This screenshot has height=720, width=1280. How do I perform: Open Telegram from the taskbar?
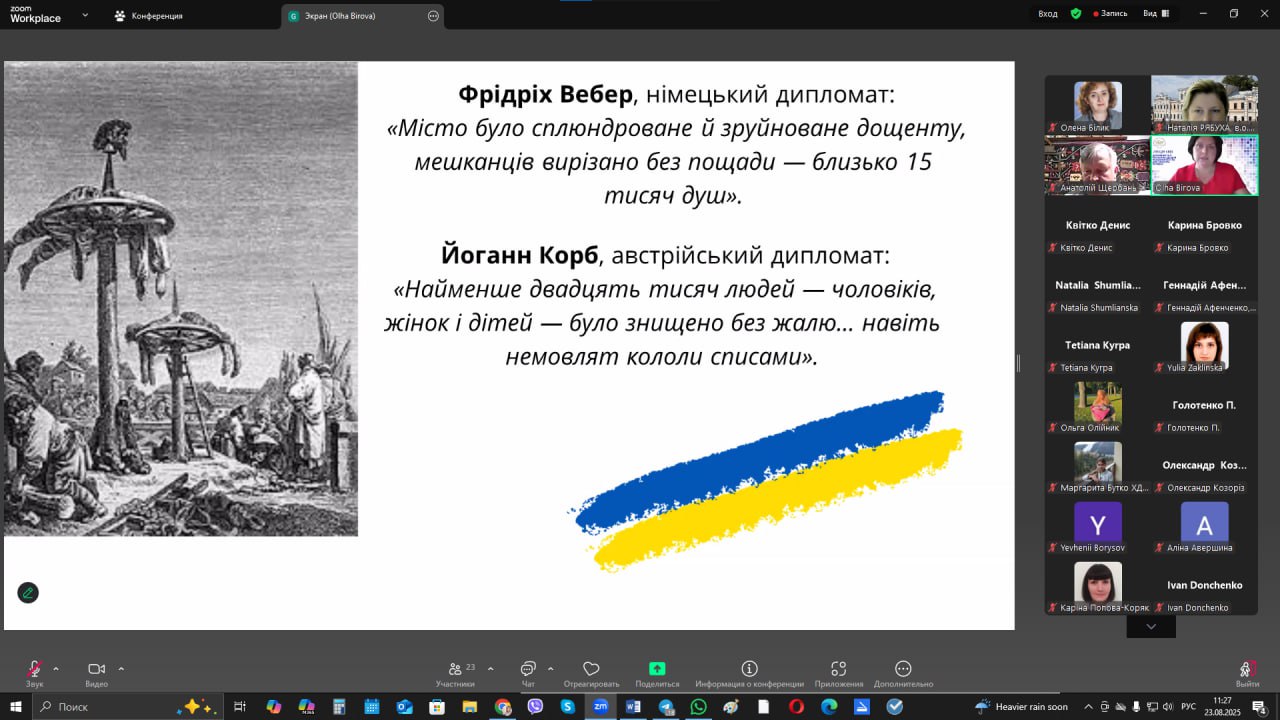click(x=666, y=706)
